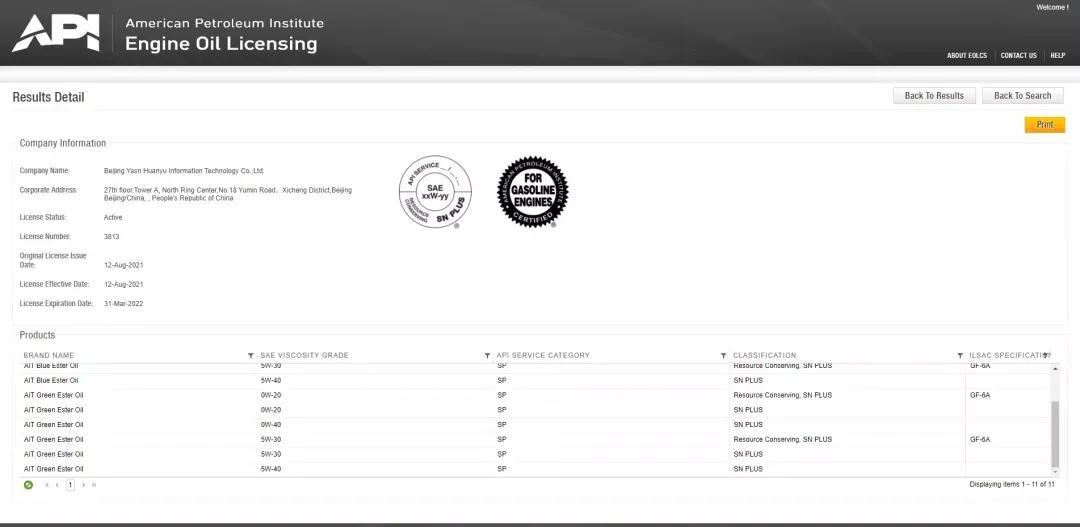Image resolution: width=1080 pixels, height=527 pixels.
Task: Sort by CLASSIFICATION column header
Action: coord(765,355)
